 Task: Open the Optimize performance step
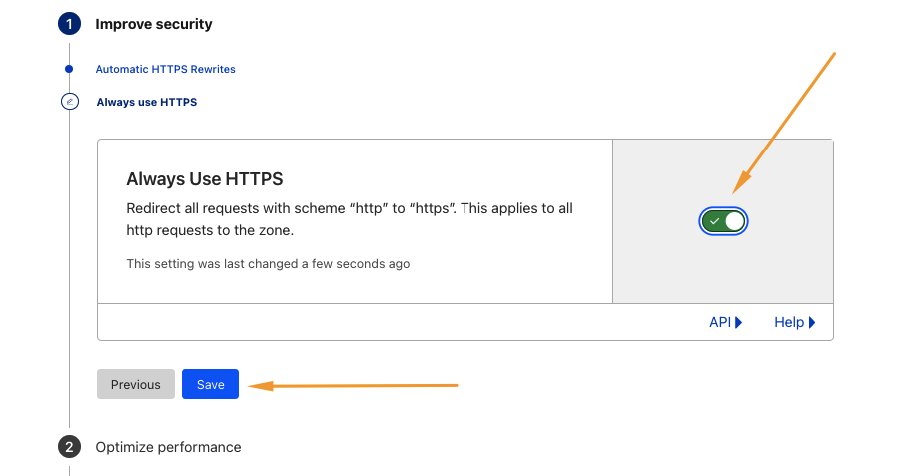point(168,447)
